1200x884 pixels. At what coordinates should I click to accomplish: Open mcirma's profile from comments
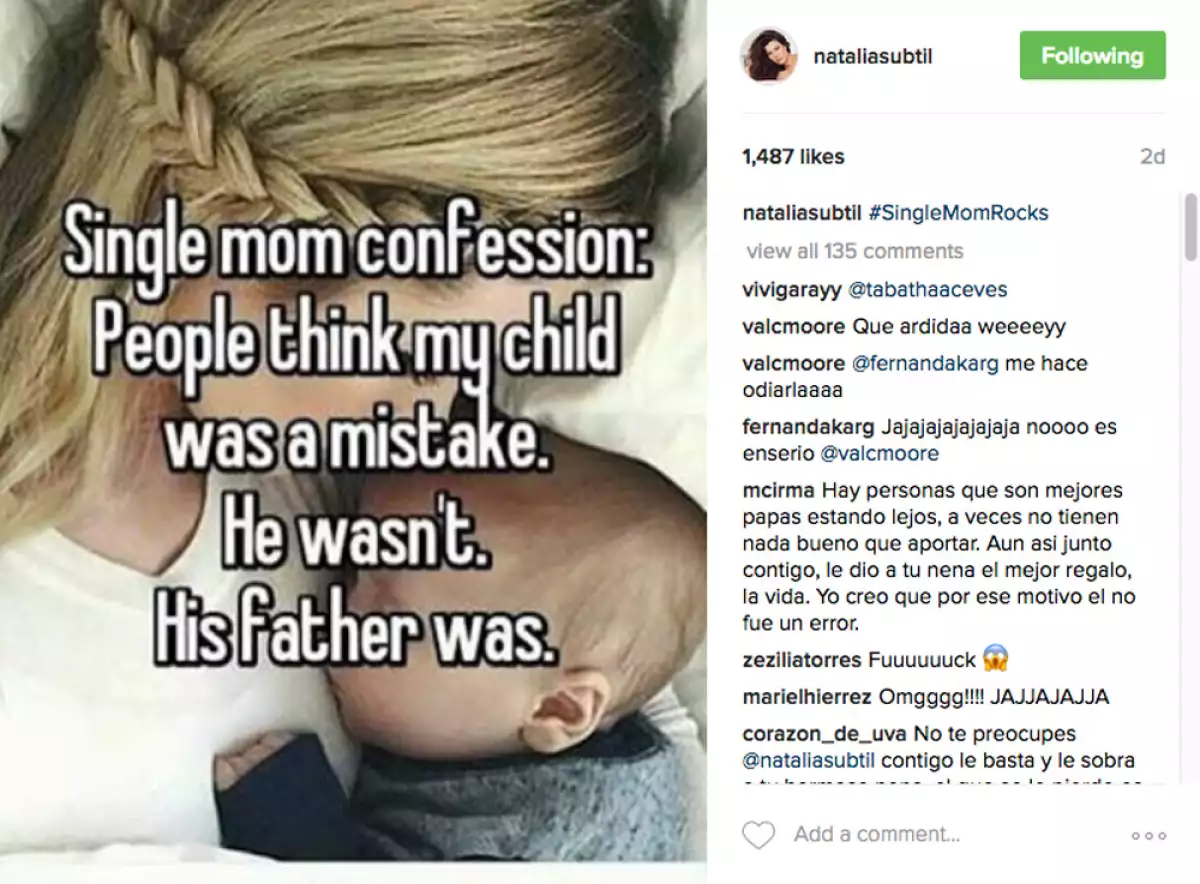pyautogui.click(x=779, y=491)
